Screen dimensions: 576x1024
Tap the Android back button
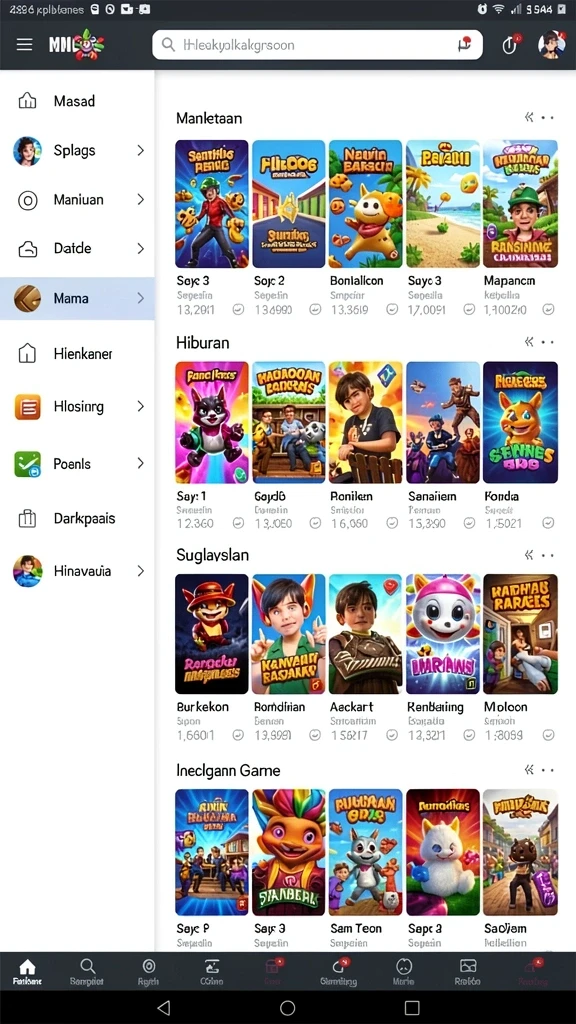point(164,1008)
